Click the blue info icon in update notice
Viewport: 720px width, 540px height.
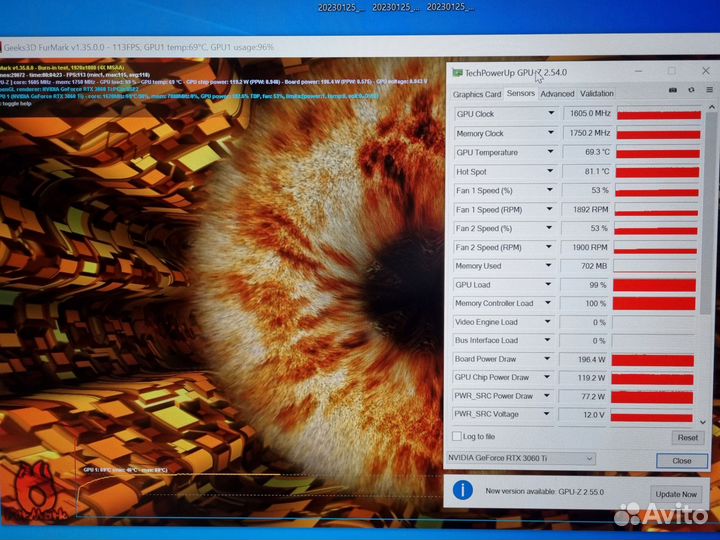pos(462,490)
